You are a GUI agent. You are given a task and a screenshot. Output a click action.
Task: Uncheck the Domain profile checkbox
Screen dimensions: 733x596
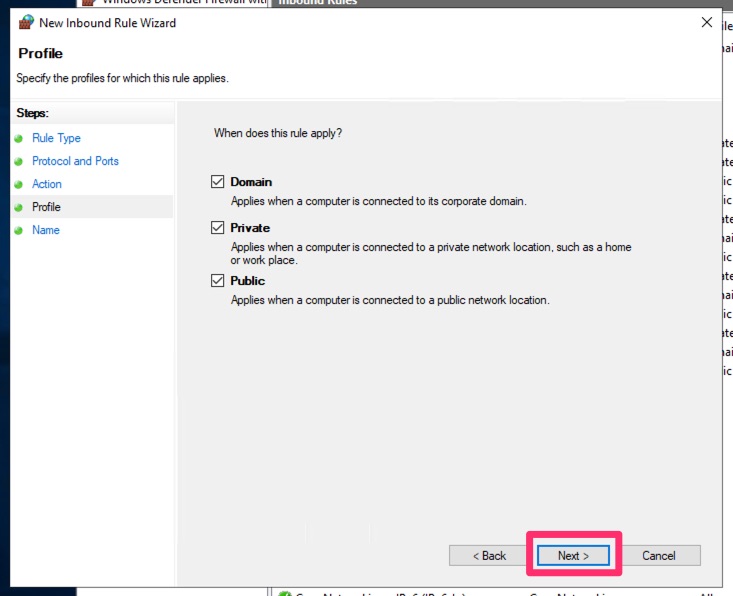(x=218, y=182)
